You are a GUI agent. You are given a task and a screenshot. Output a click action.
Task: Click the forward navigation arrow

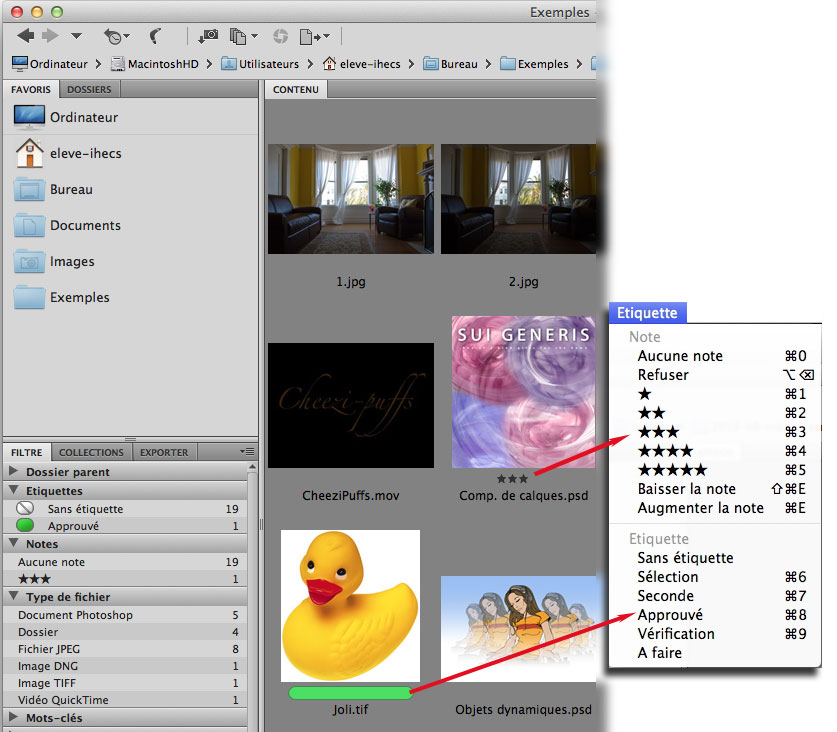click(51, 36)
